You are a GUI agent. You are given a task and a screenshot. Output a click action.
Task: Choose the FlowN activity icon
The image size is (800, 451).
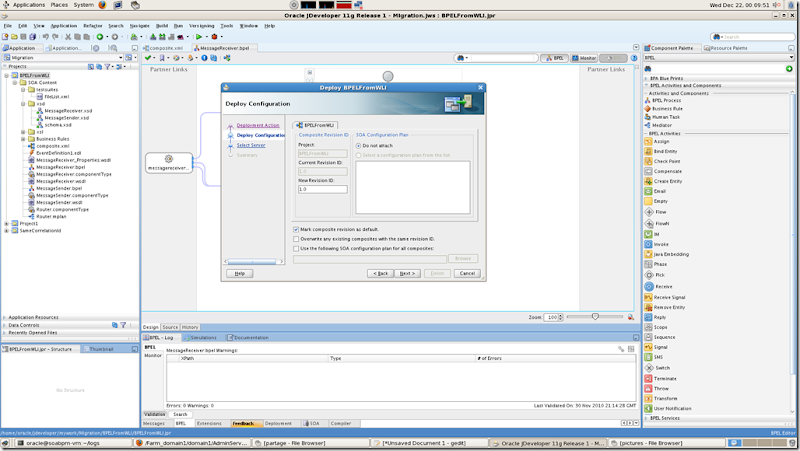pyautogui.click(x=649, y=223)
